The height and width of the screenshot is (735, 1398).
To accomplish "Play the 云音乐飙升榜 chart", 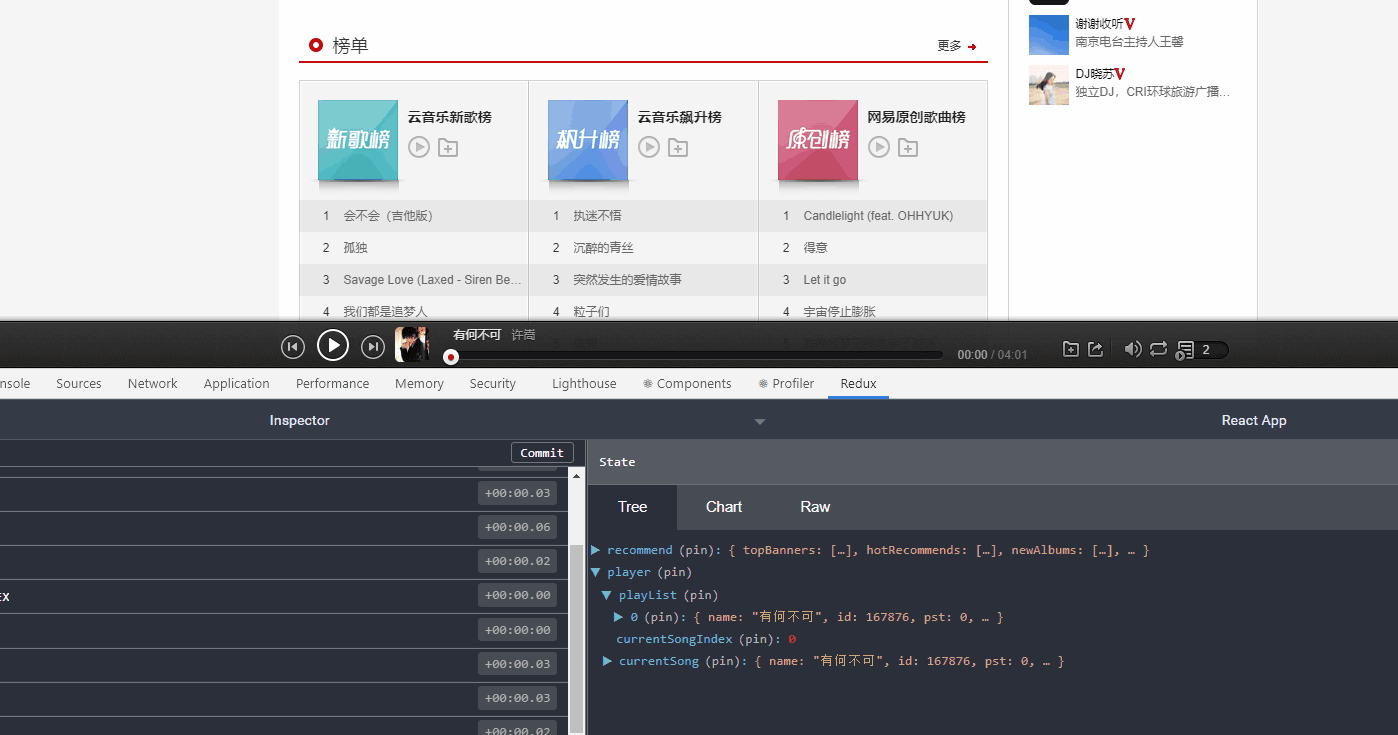I will [x=649, y=147].
